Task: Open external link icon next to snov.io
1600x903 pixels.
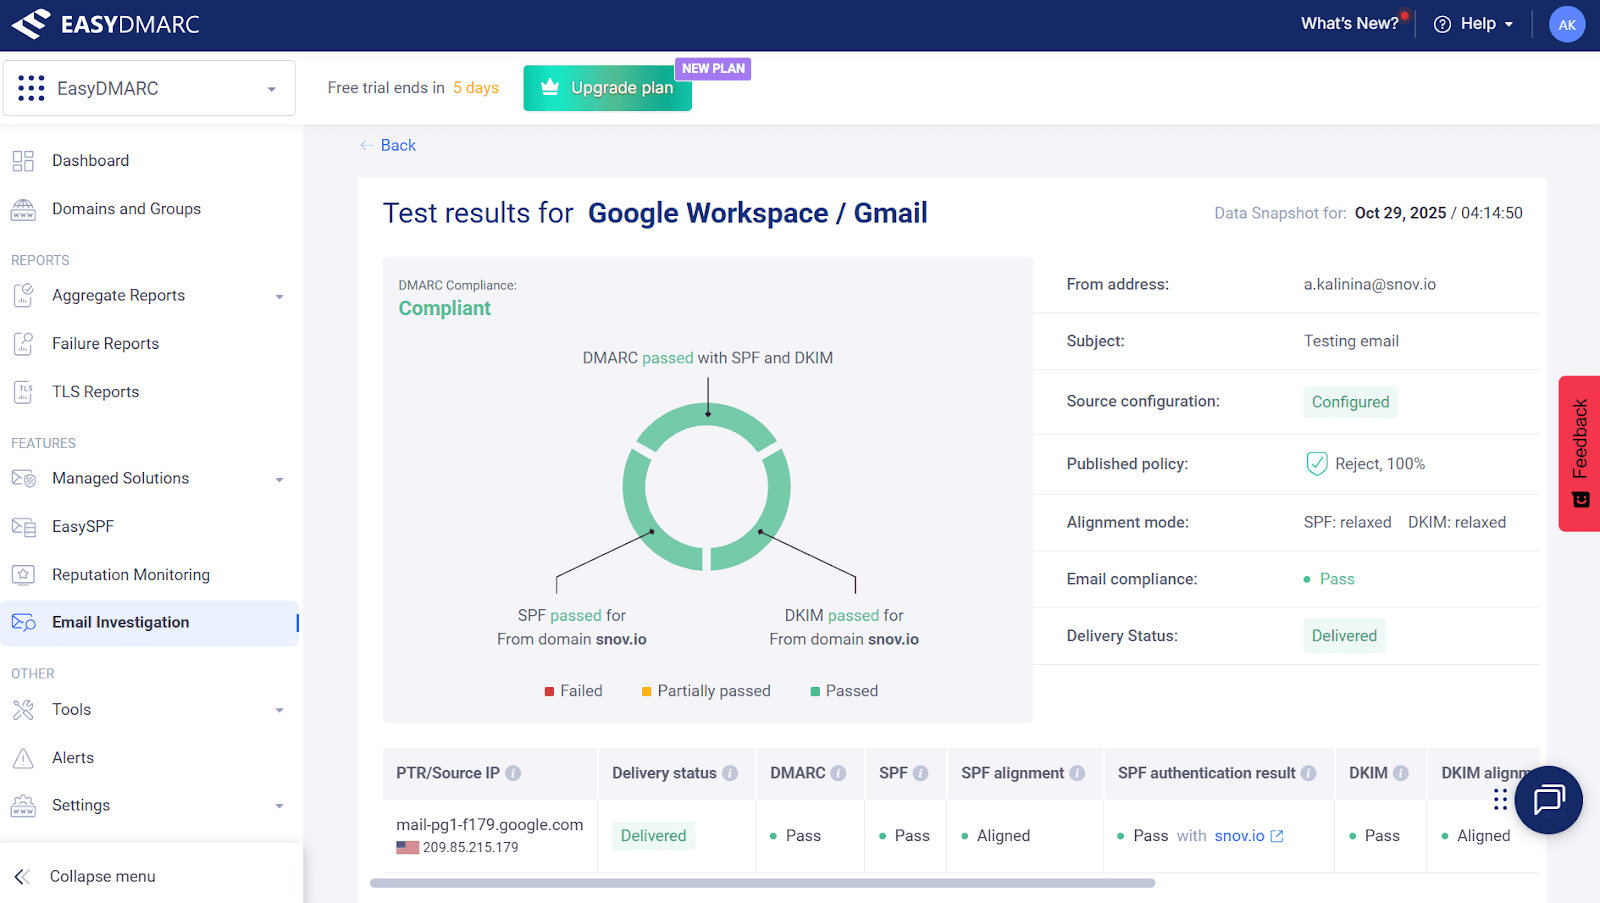Action: pyautogui.click(x=1277, y=836)
